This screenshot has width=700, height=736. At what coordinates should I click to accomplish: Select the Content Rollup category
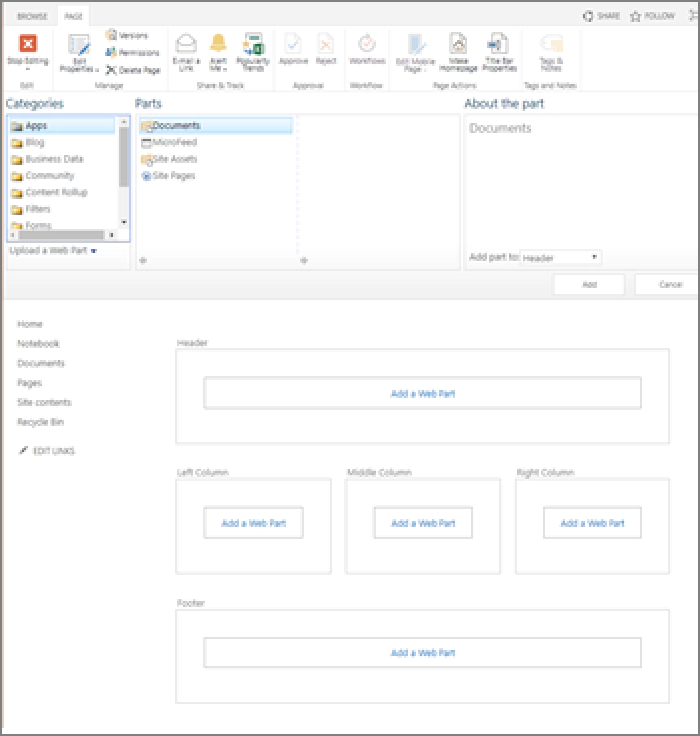click(x=49, y=192)
